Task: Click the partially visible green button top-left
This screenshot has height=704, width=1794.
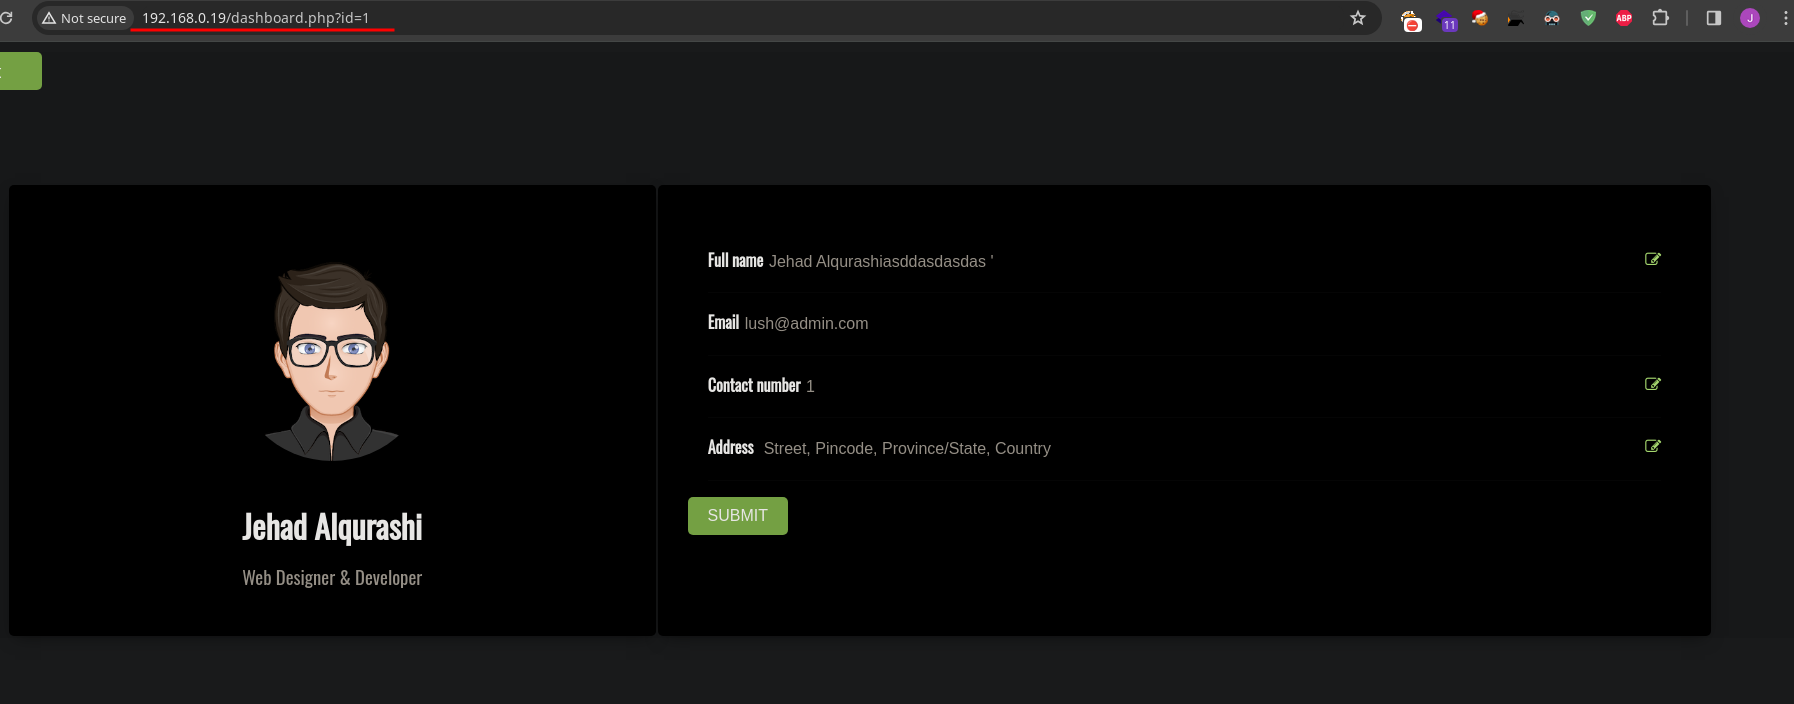Action: (x=20, y=71)
